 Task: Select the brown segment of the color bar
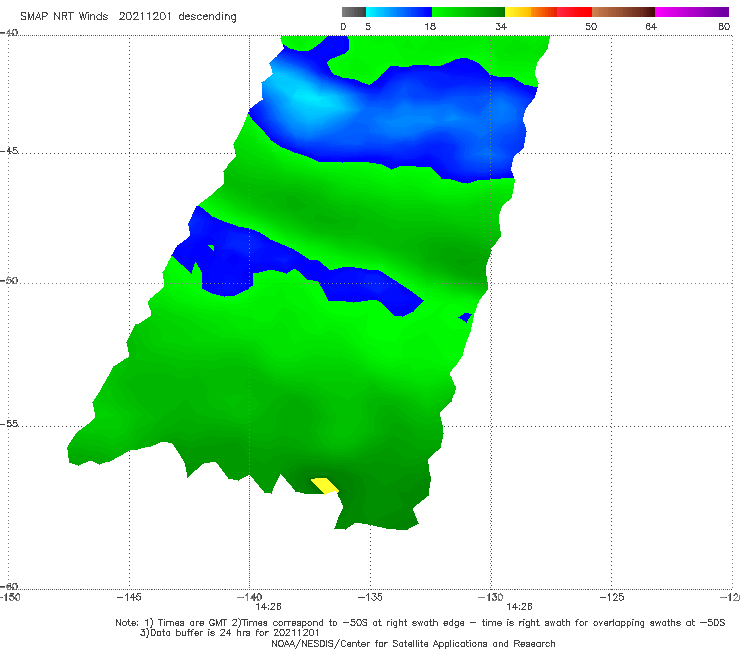pyautogui.click(x=623, y=12)
